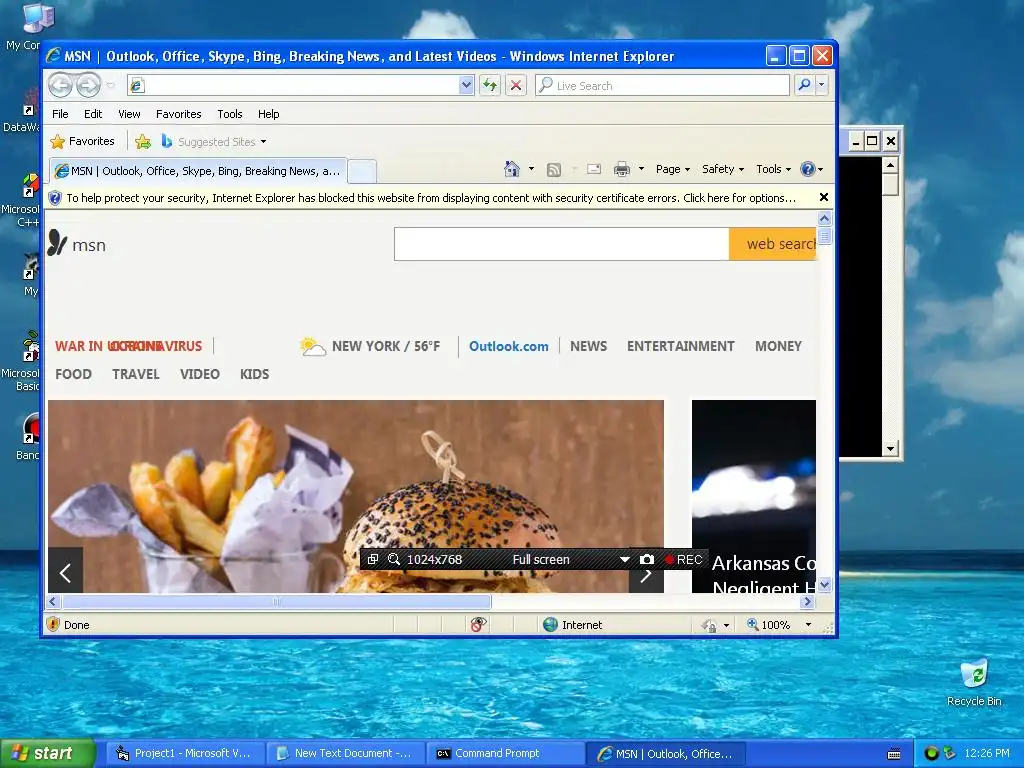Go forward with the IE Forward arrow
The image size is (1024, 768).
click(x=88, y=85)
